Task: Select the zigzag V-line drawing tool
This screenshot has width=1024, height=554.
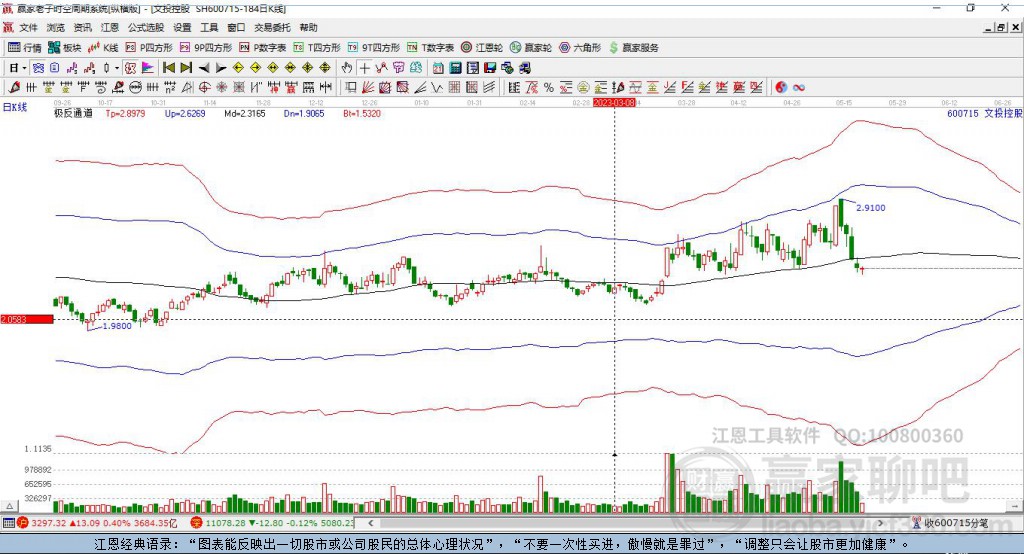Action: [x=437, y=88]
